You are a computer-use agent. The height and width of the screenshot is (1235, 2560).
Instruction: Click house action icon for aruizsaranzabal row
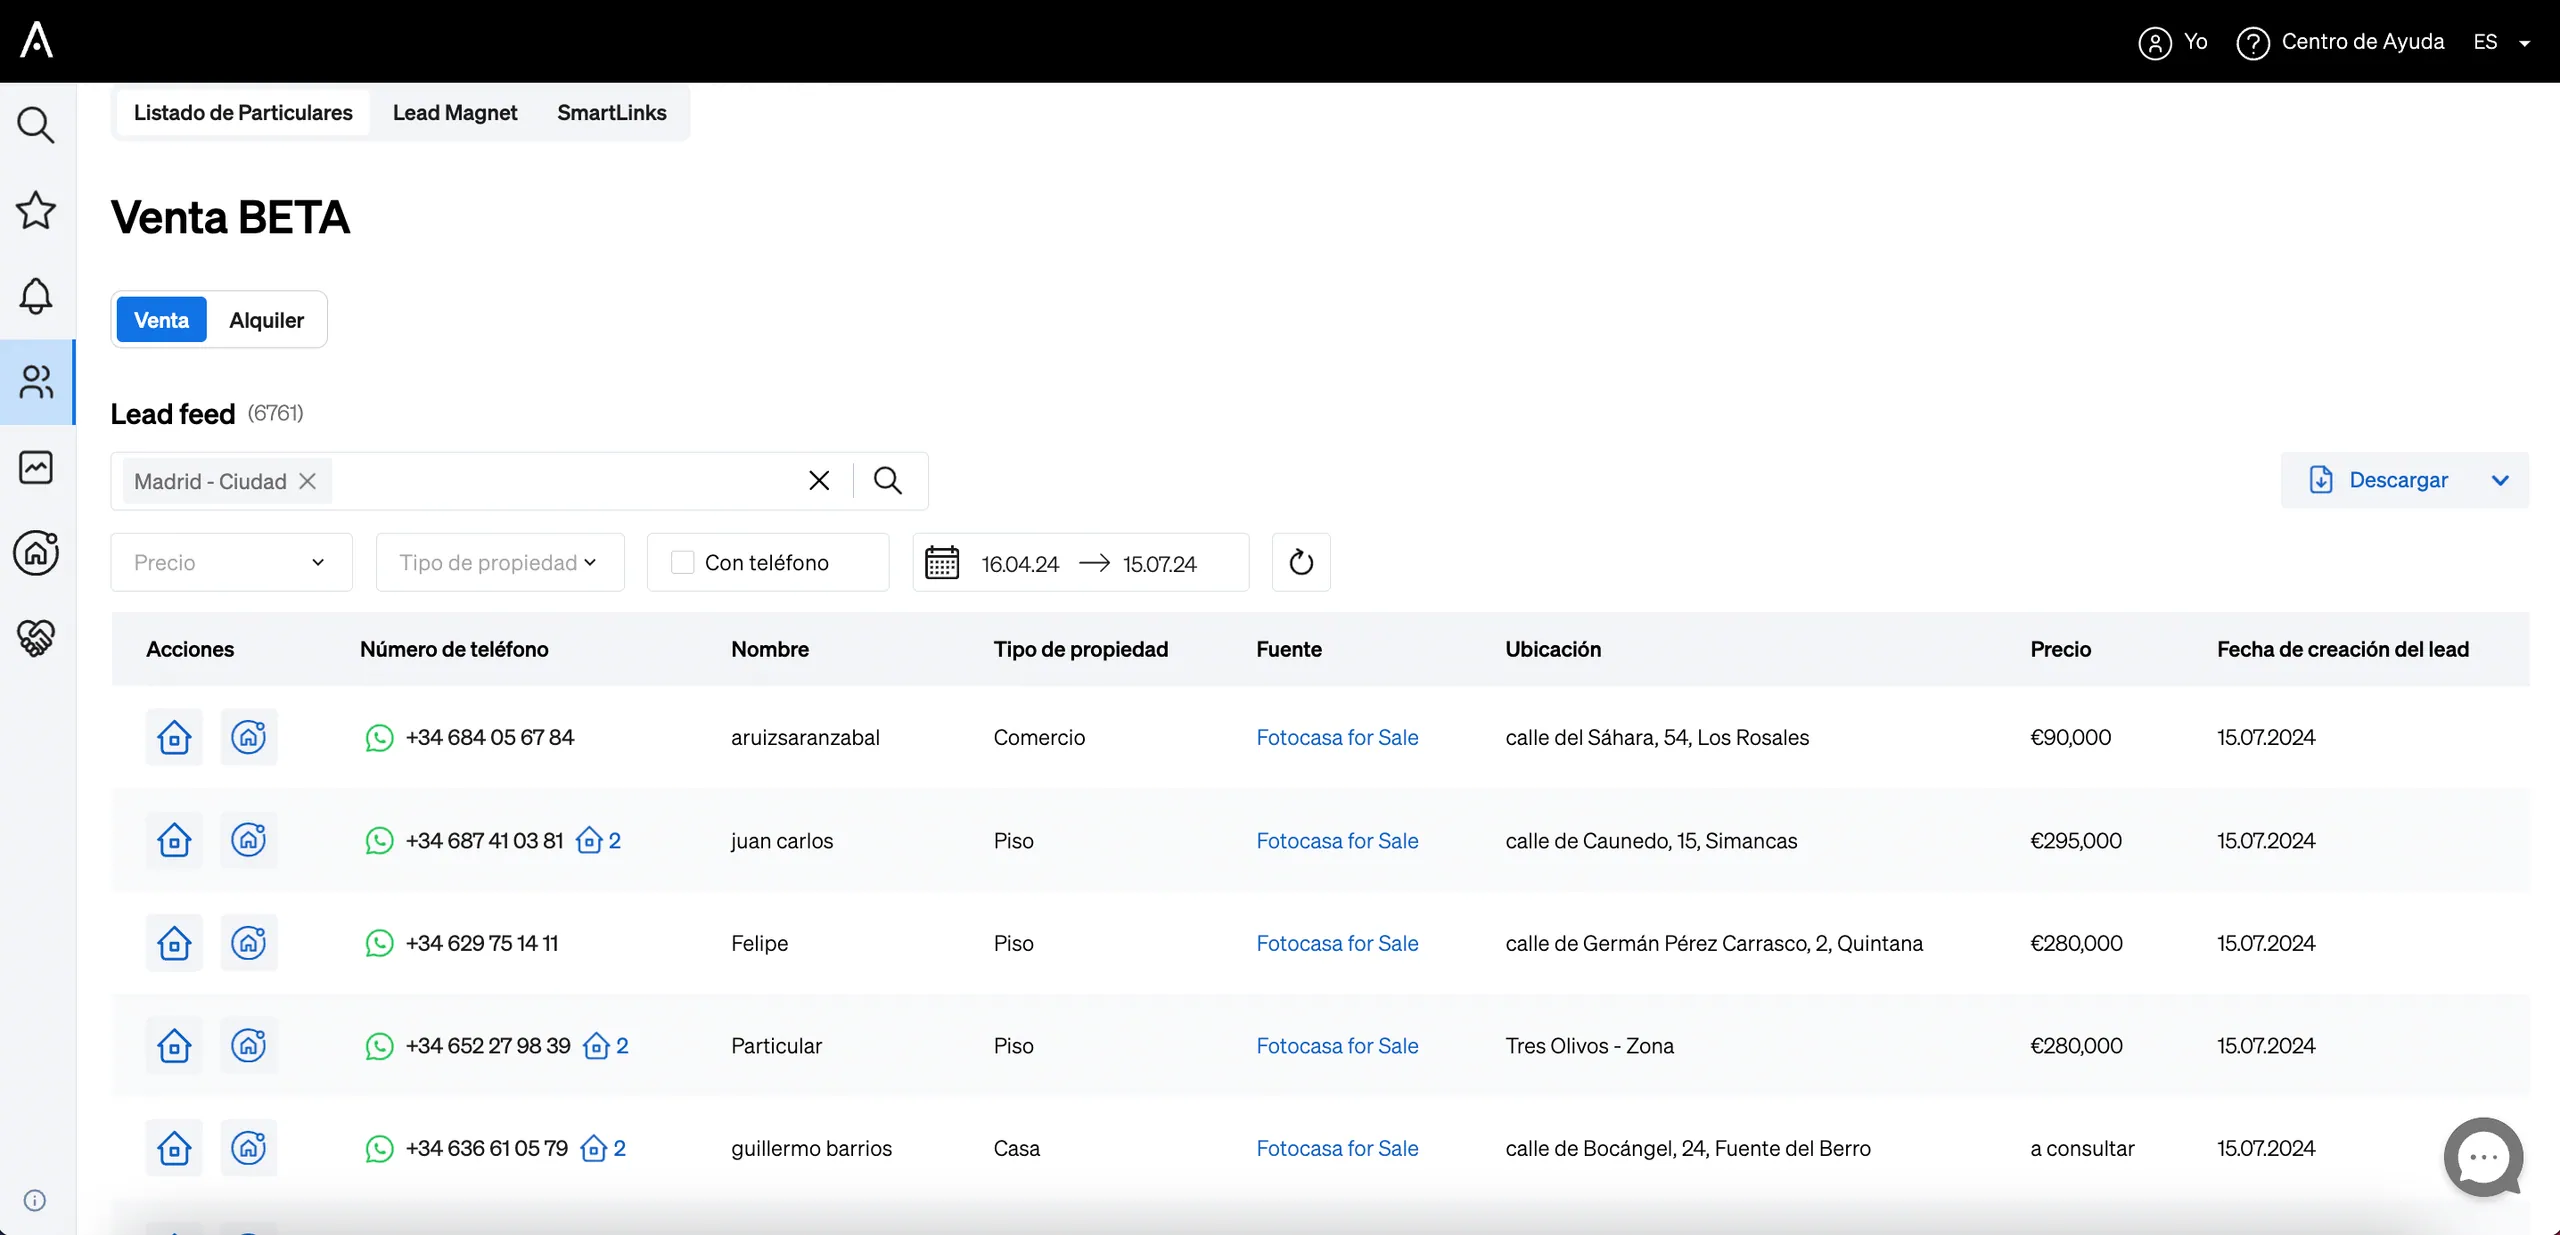tap(174, 738)
